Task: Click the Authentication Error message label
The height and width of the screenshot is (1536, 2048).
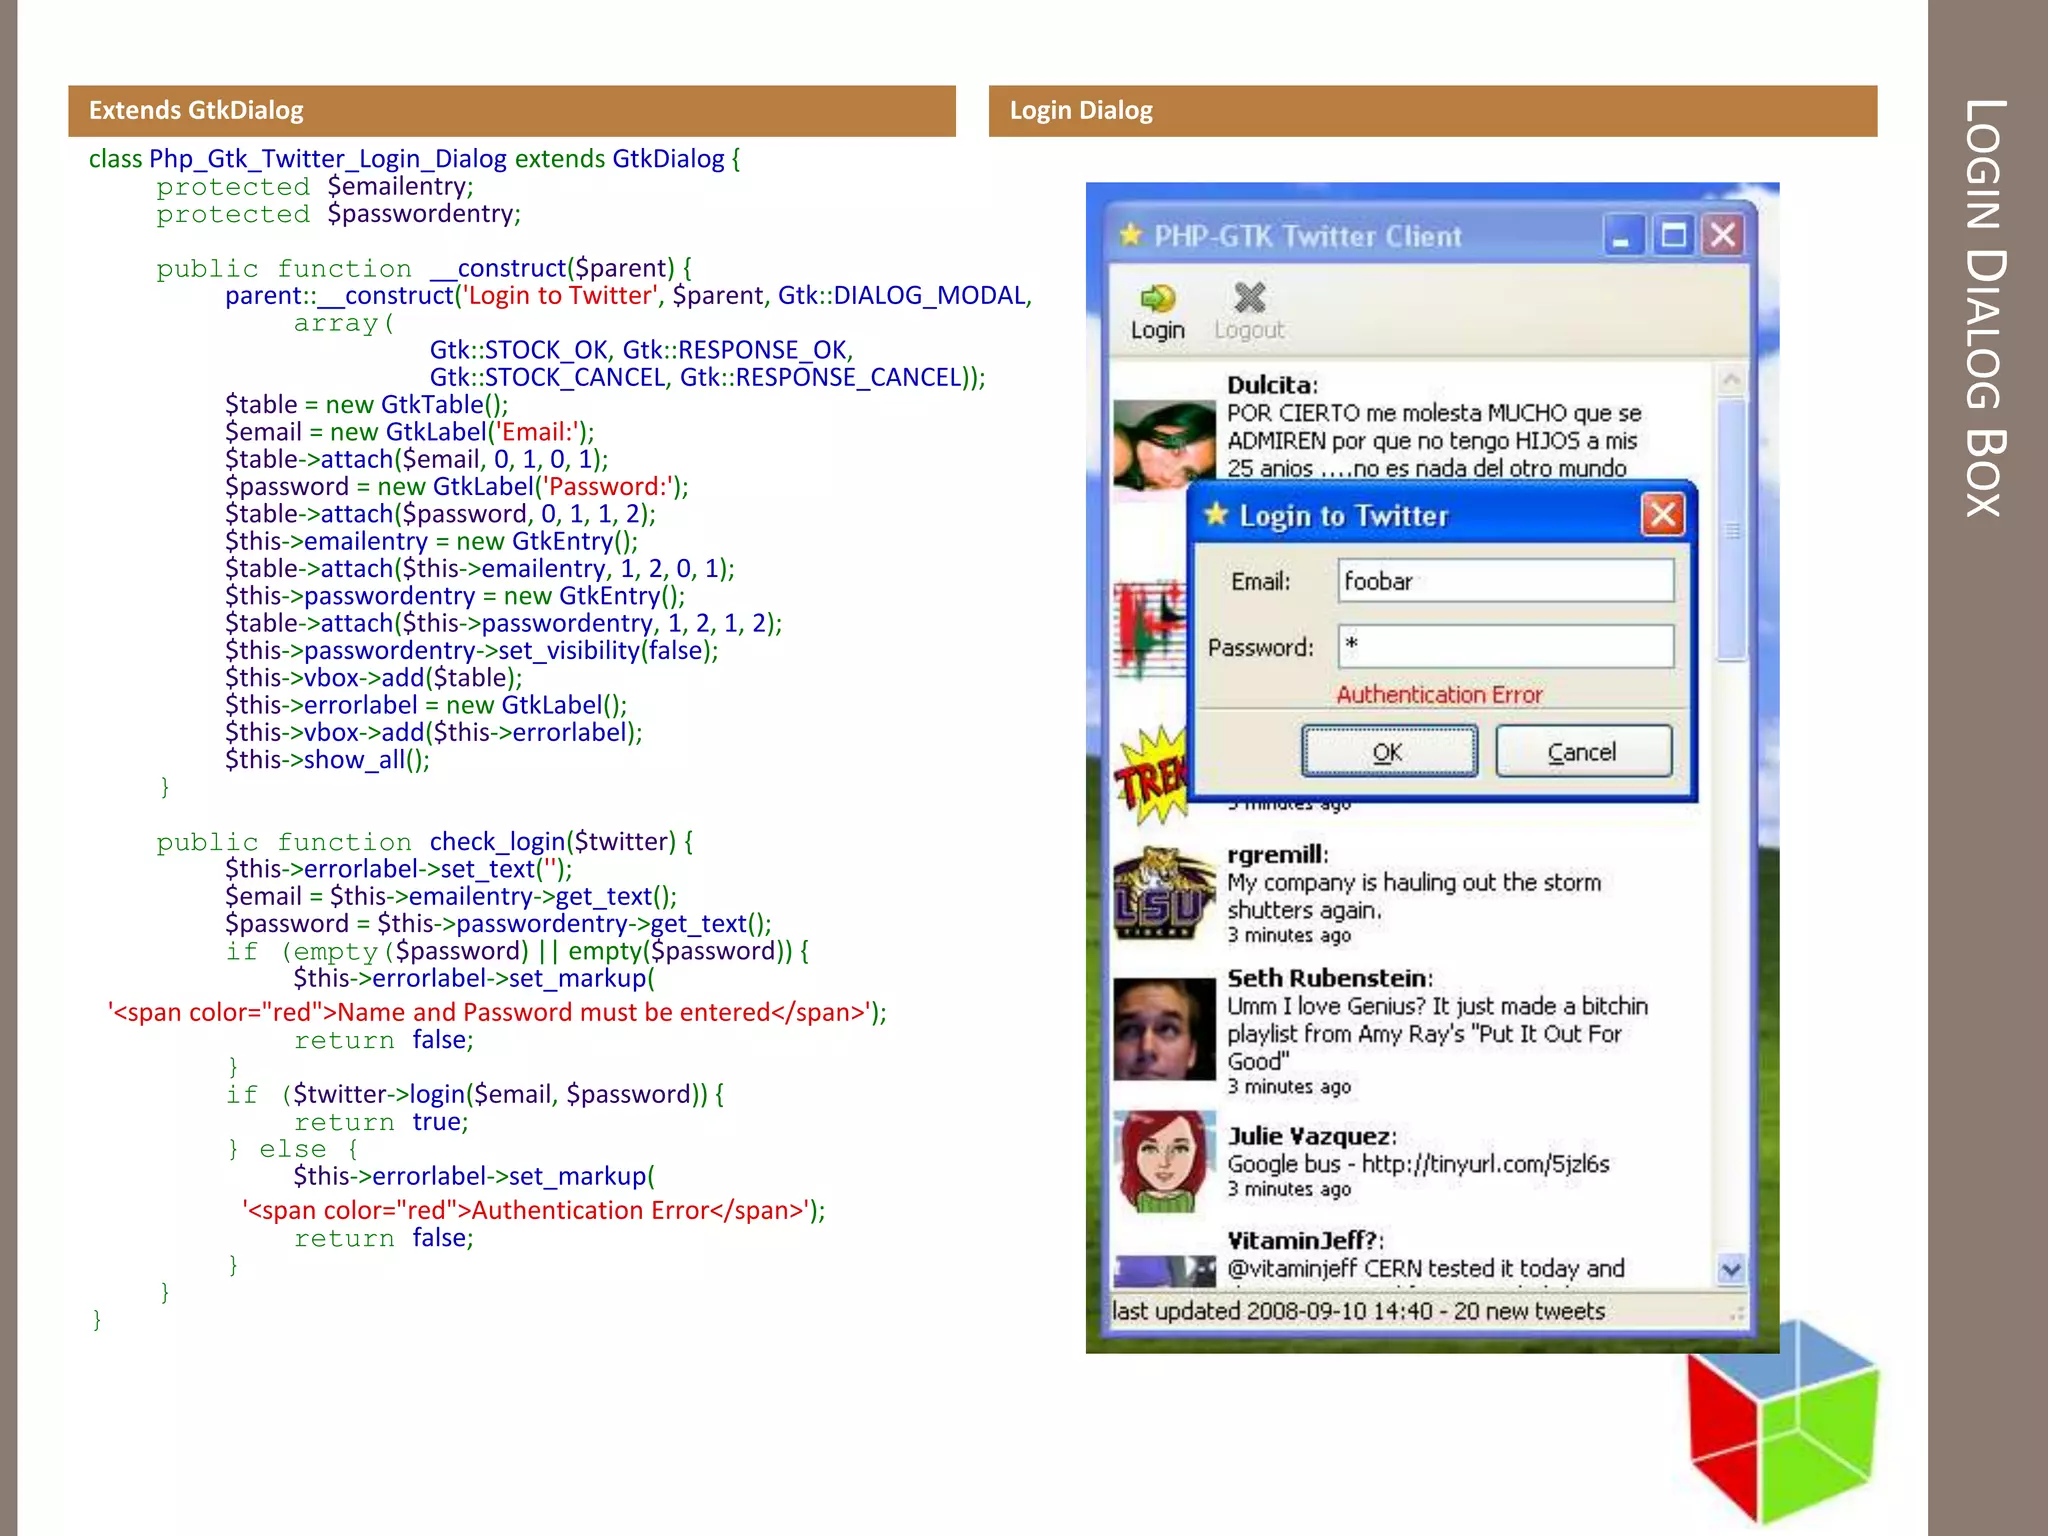Action: tap(1439, 694)
